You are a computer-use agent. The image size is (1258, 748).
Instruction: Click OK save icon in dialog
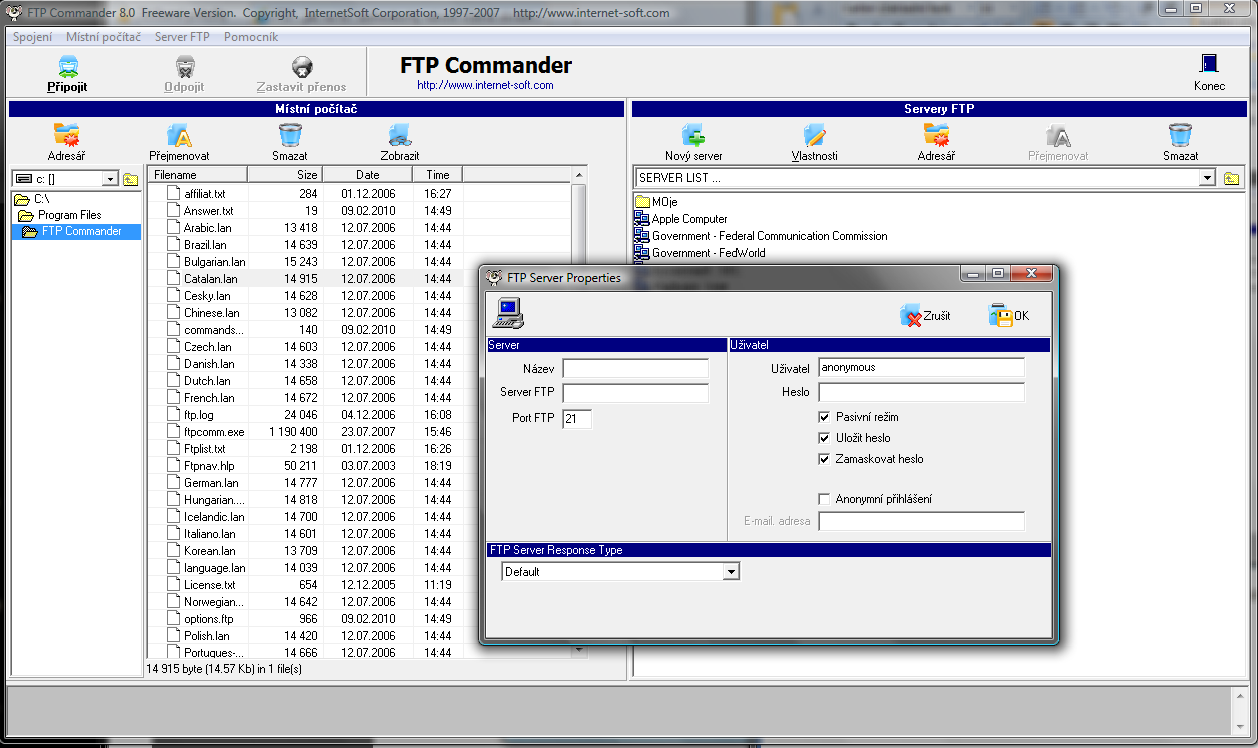click(1000, 315)
